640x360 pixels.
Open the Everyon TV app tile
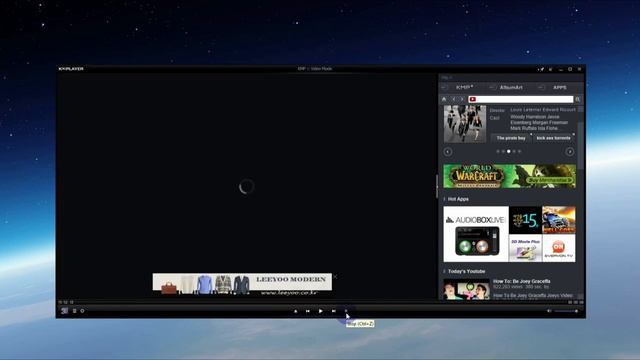click(x=559, y=248)
